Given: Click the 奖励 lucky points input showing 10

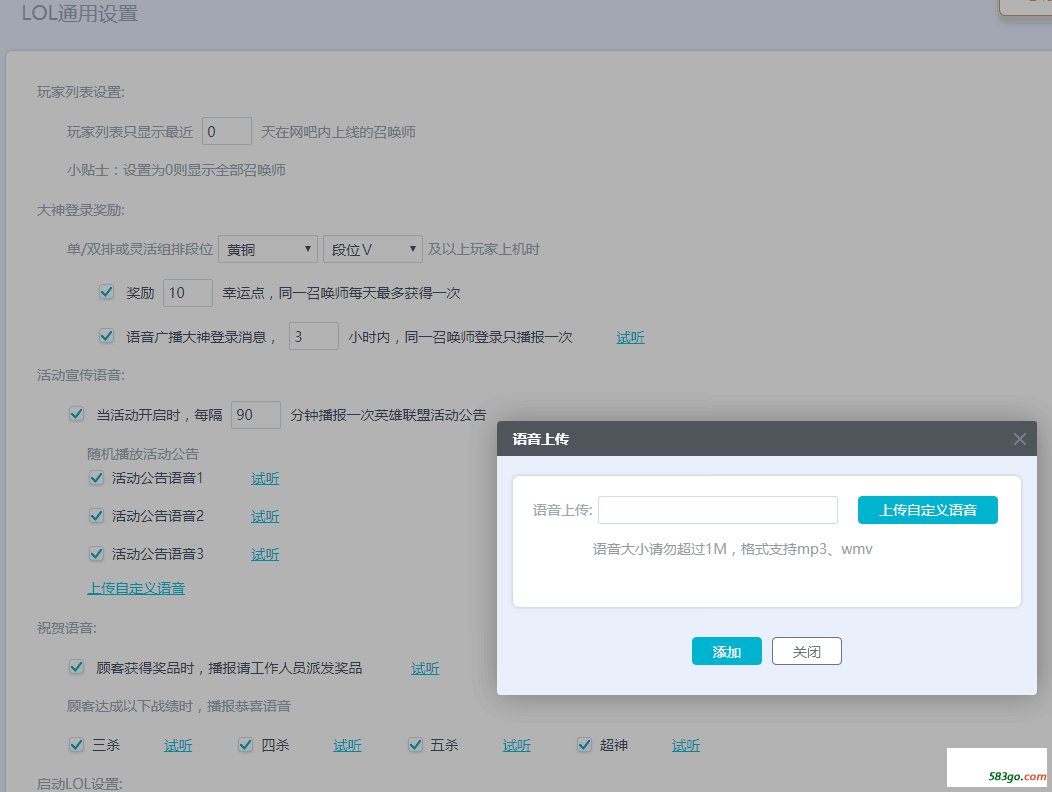Looking at the screenshot, I should [188, 293].
